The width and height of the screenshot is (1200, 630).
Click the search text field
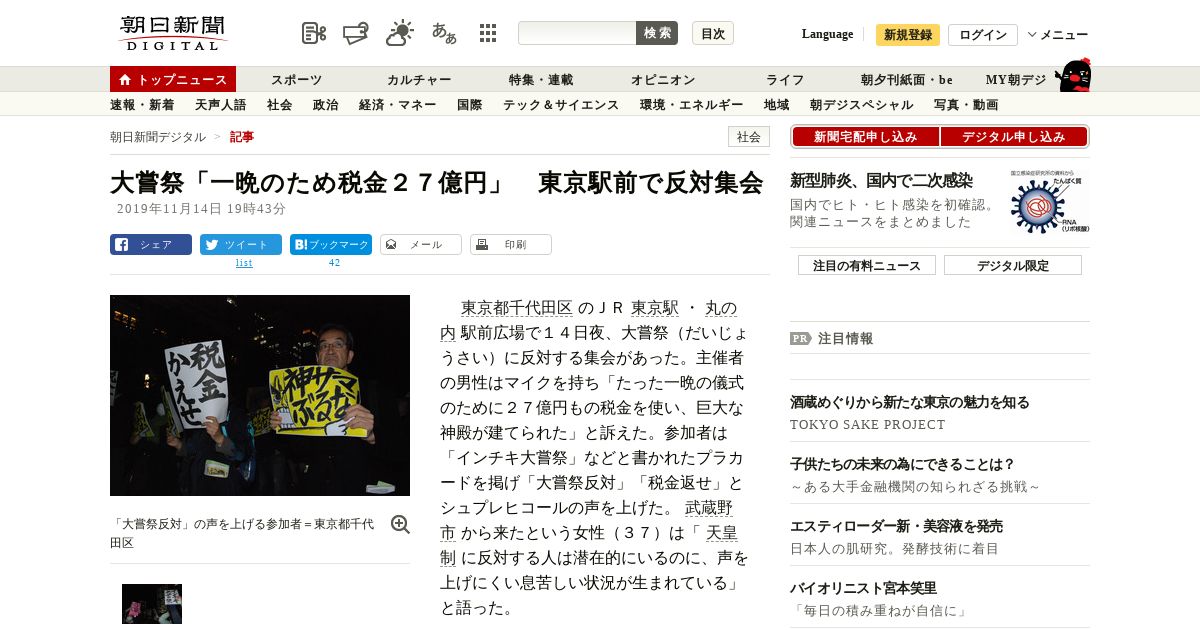pos(577,33)
